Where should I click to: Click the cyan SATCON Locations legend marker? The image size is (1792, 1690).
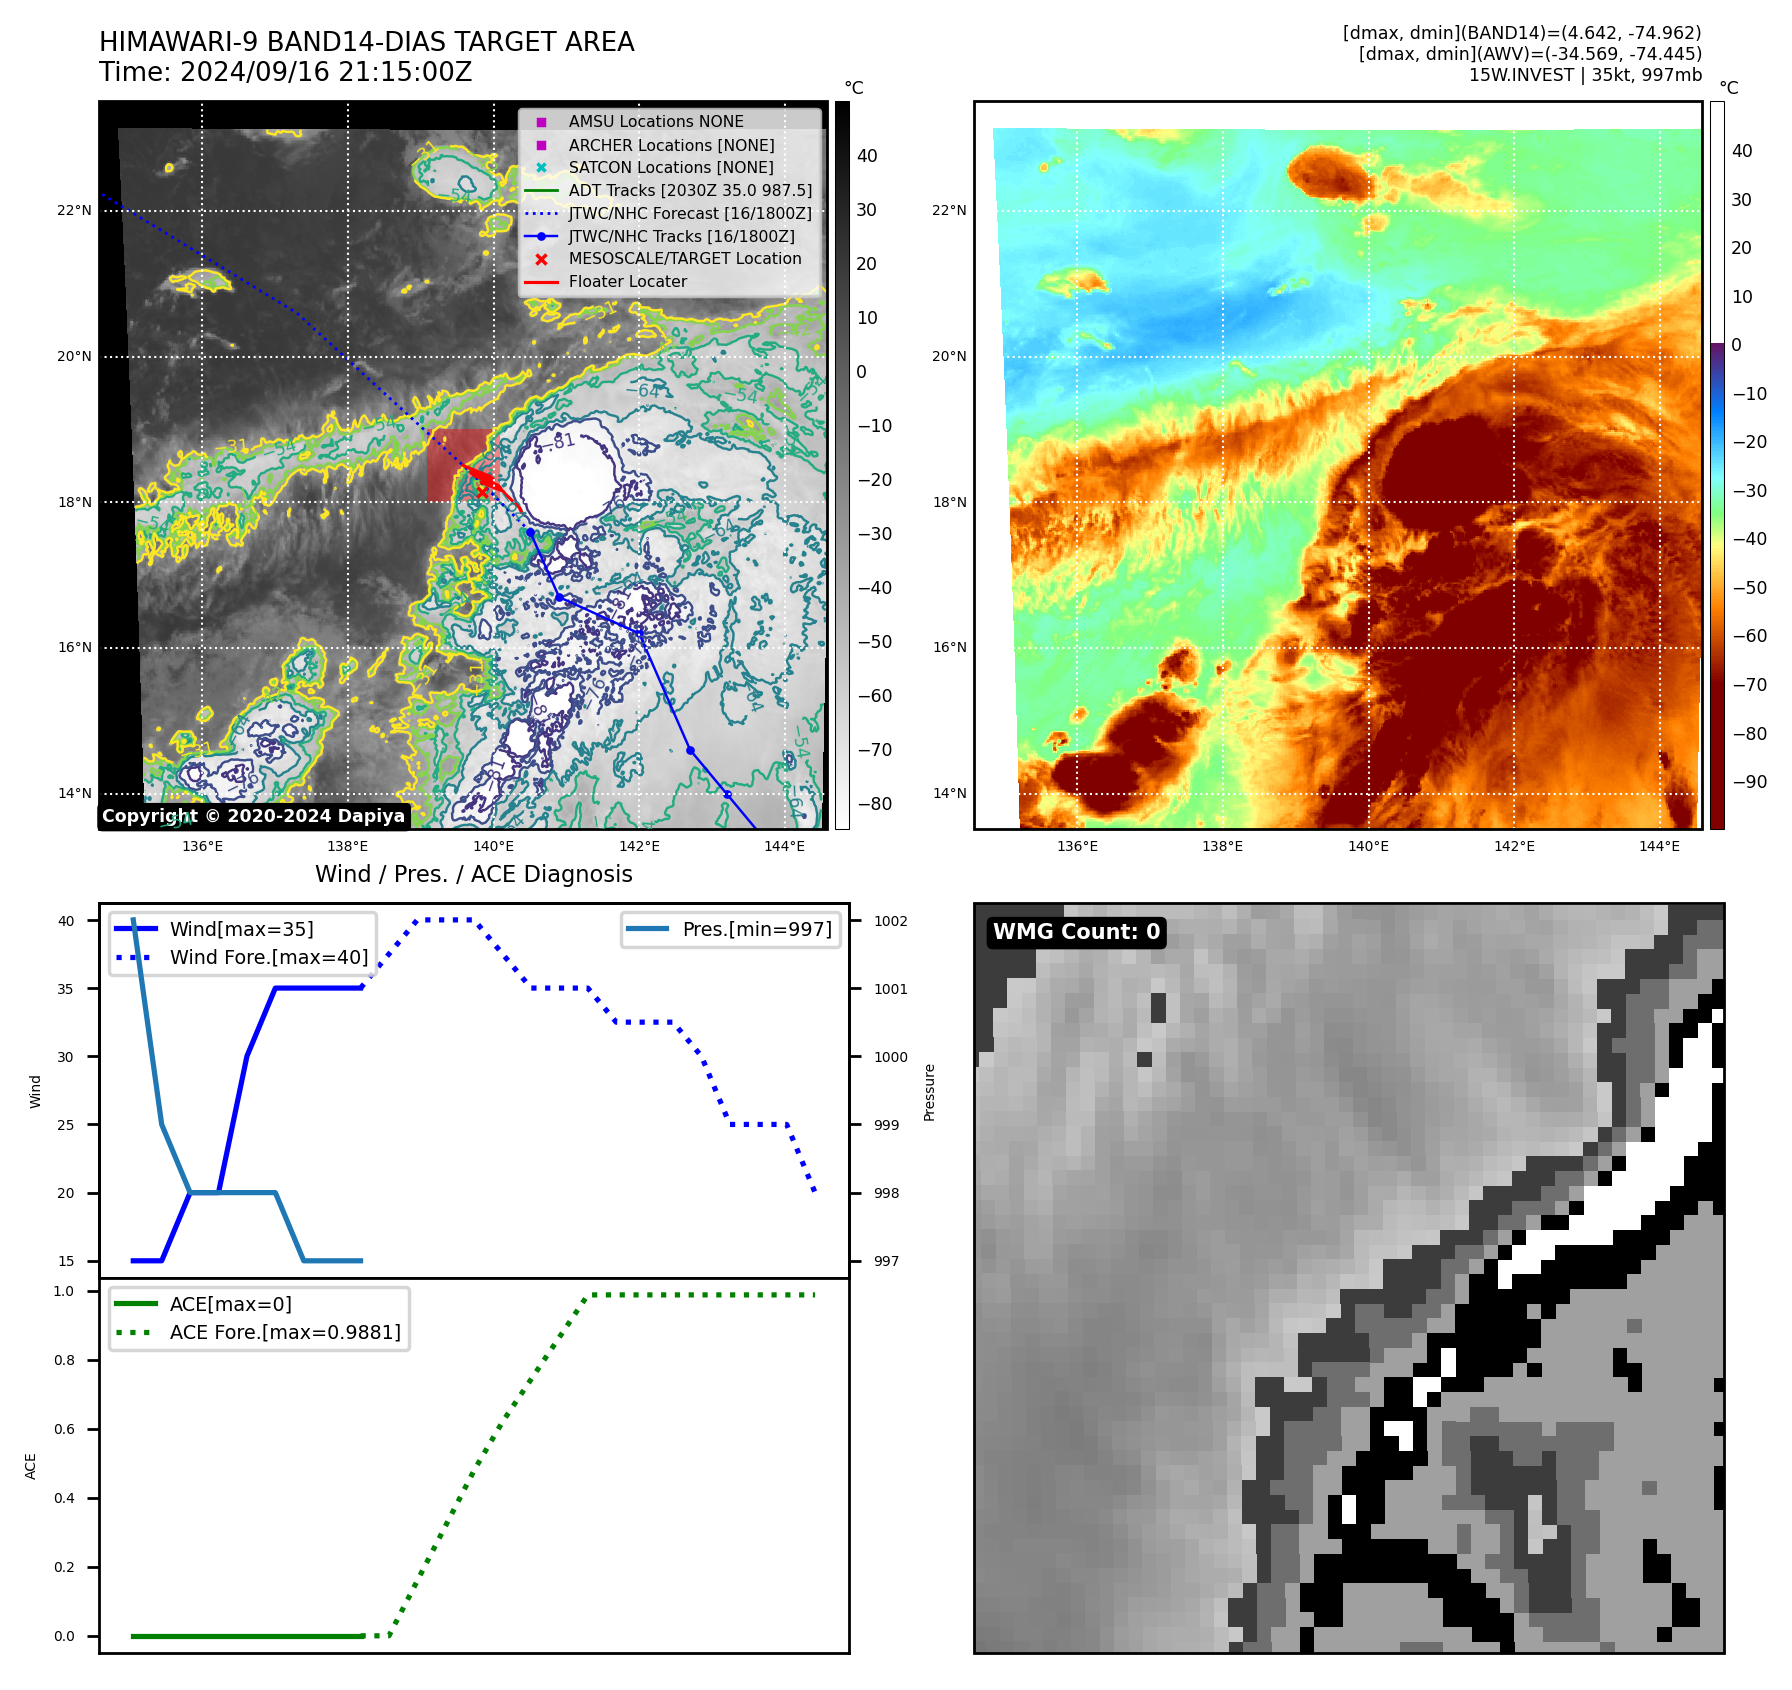click(x=541, y=168)
